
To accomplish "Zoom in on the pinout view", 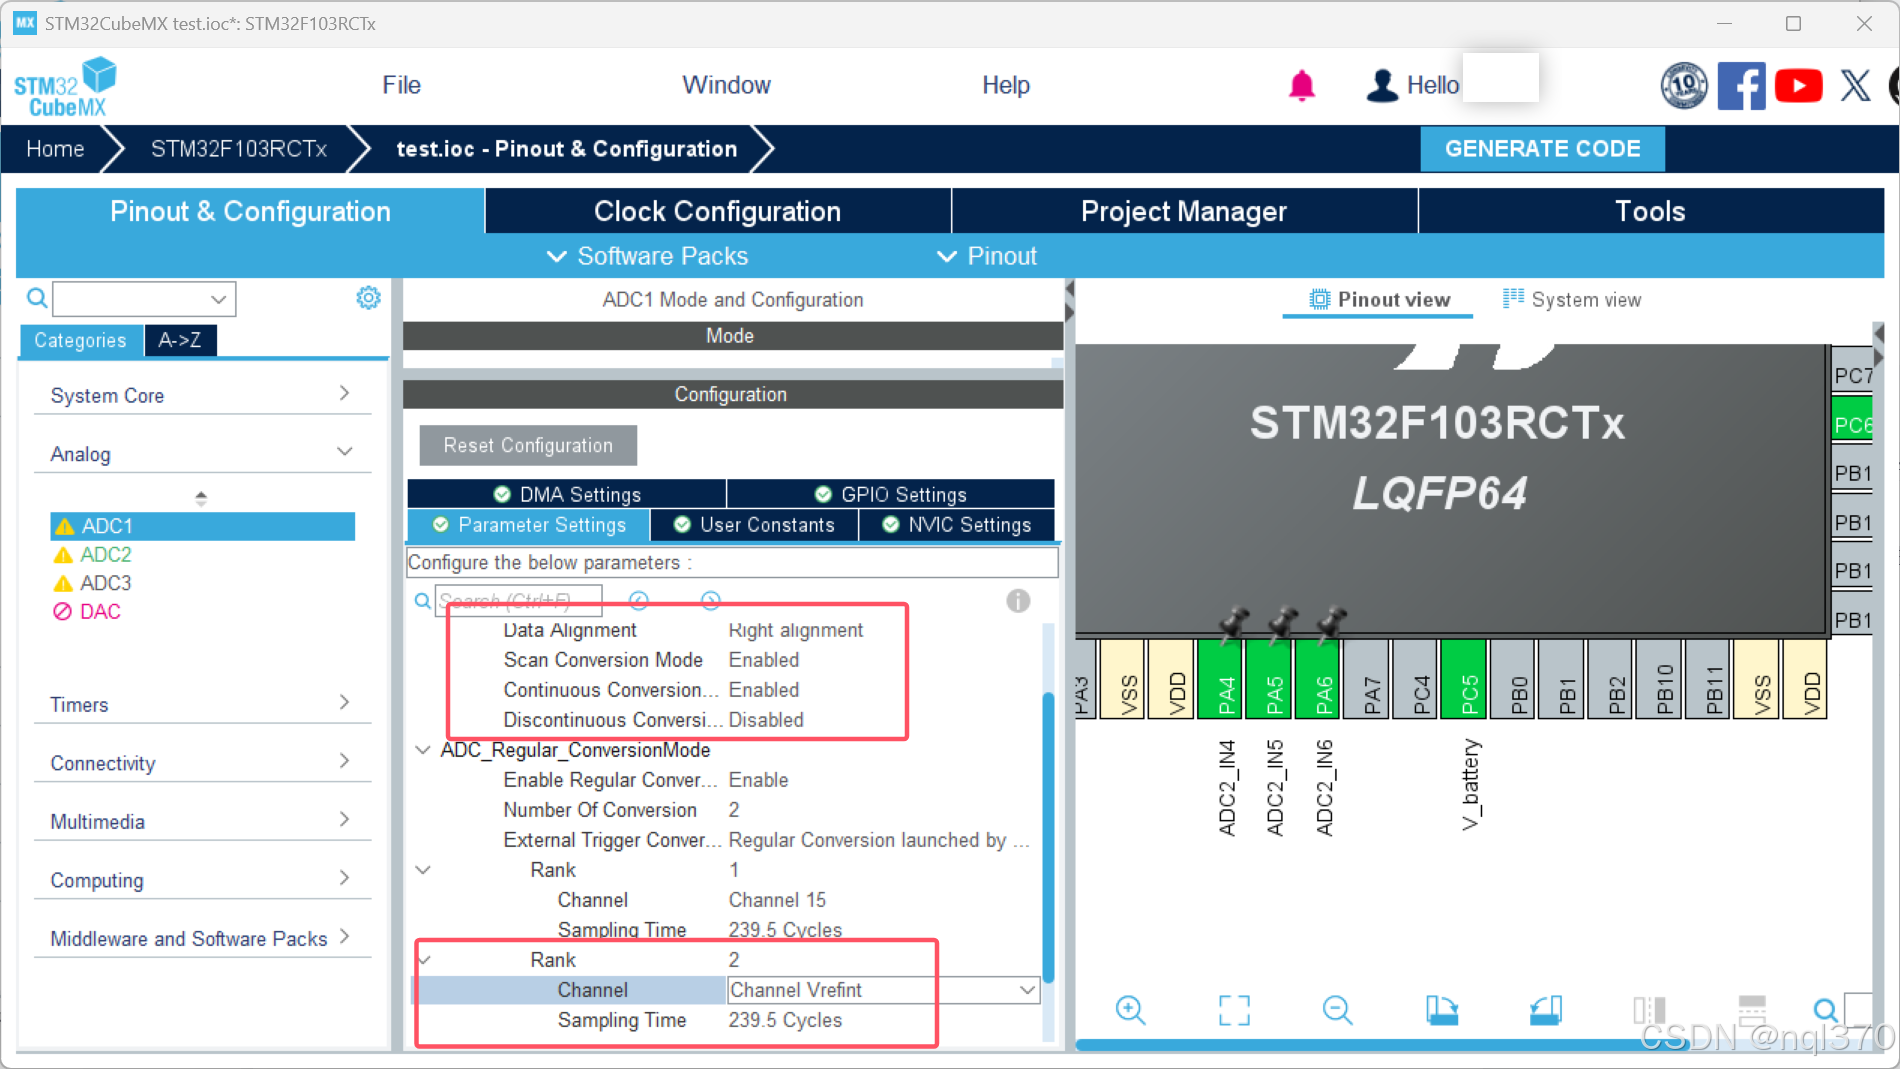I will pos(1130,1010).
